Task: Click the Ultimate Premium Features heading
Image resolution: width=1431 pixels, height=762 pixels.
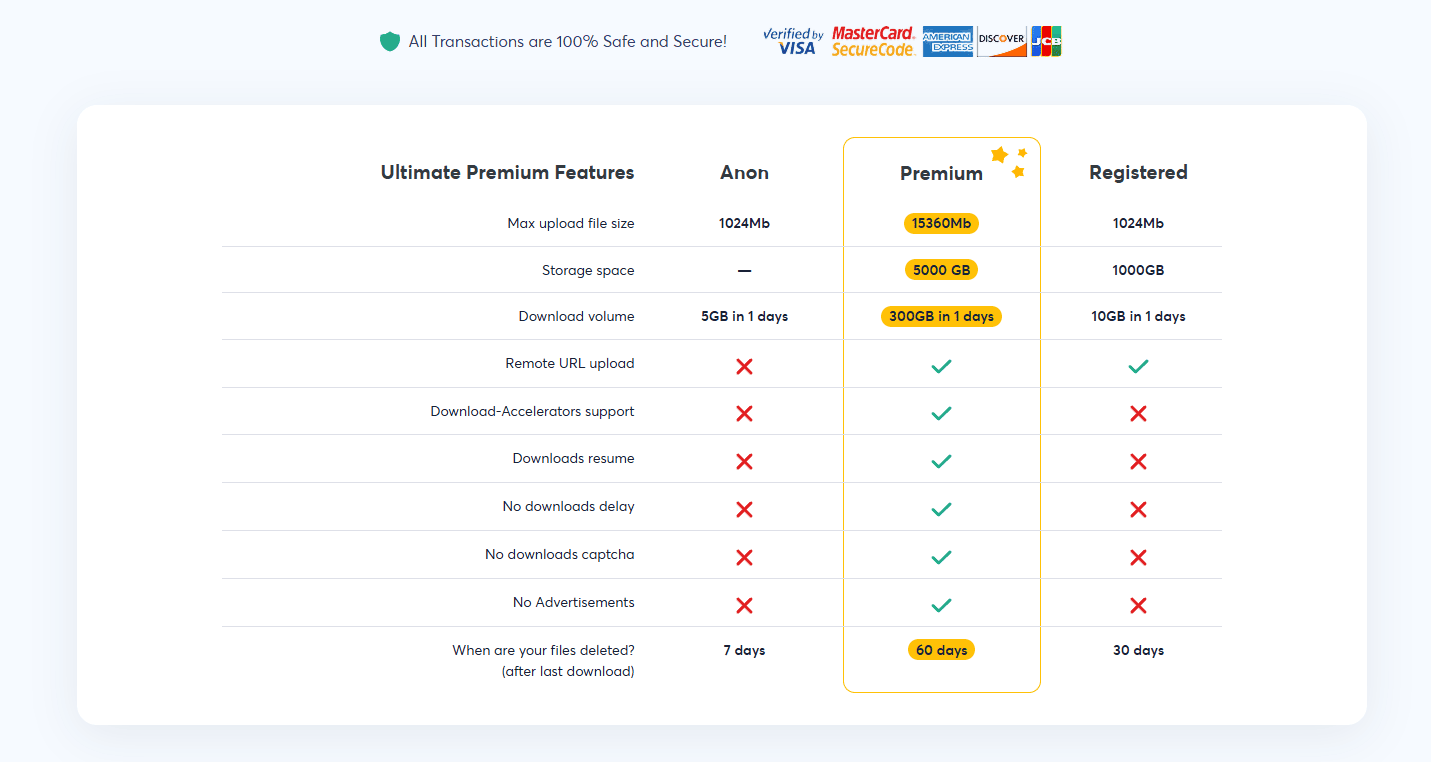Action: click(x=507, y=173)
